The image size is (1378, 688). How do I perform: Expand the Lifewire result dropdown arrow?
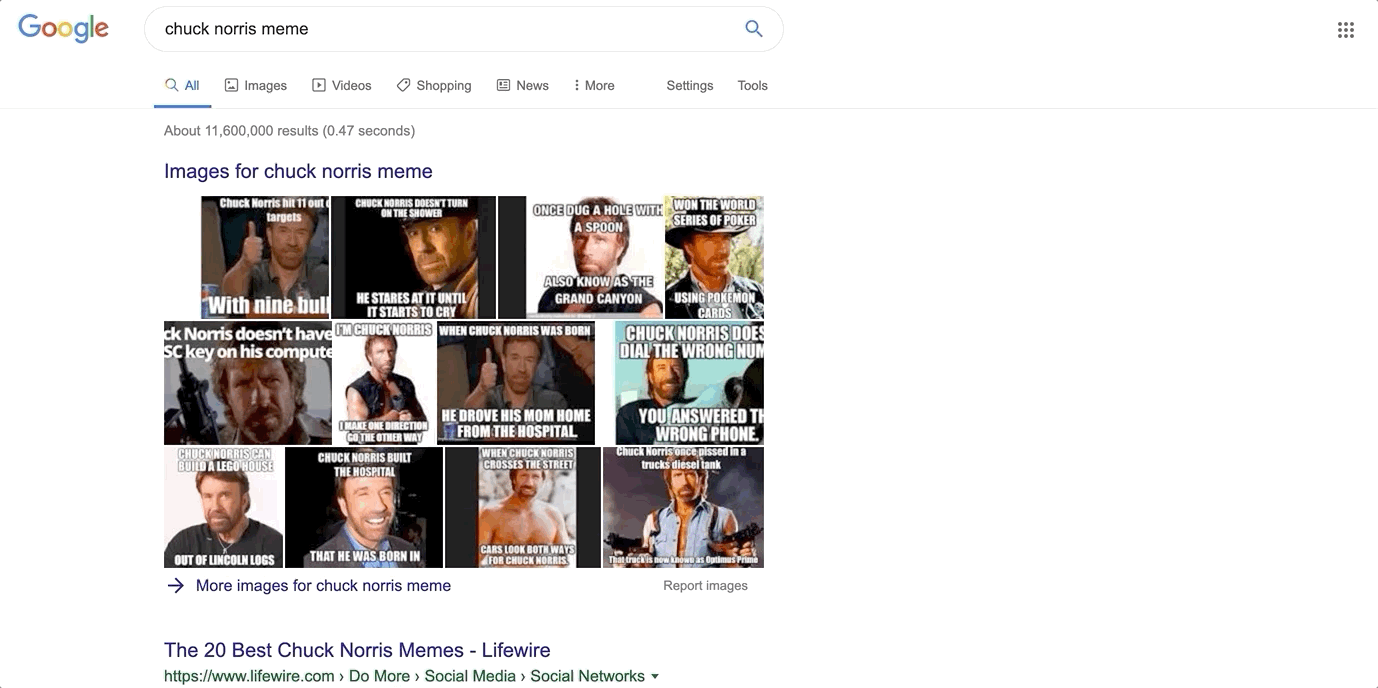(x=655, y=677)
